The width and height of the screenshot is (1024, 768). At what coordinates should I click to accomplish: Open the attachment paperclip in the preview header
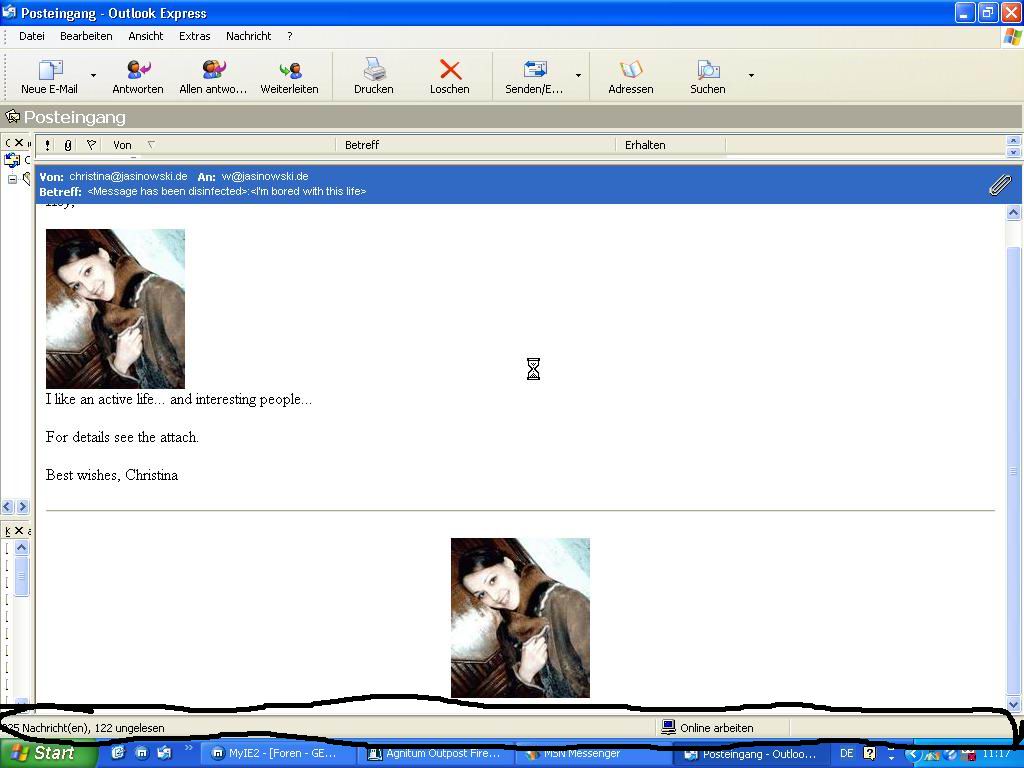pos(999,185)
